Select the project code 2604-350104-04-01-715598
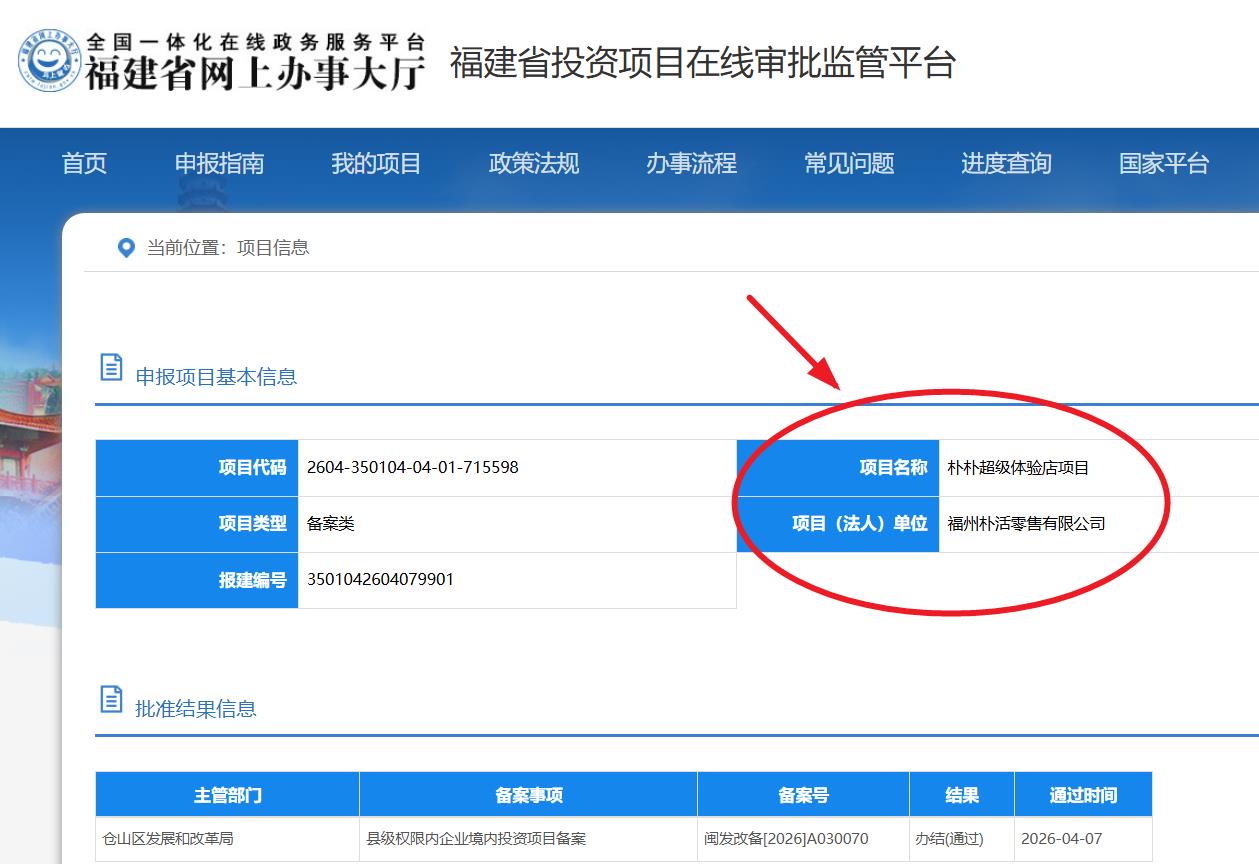 coord(412,467)
